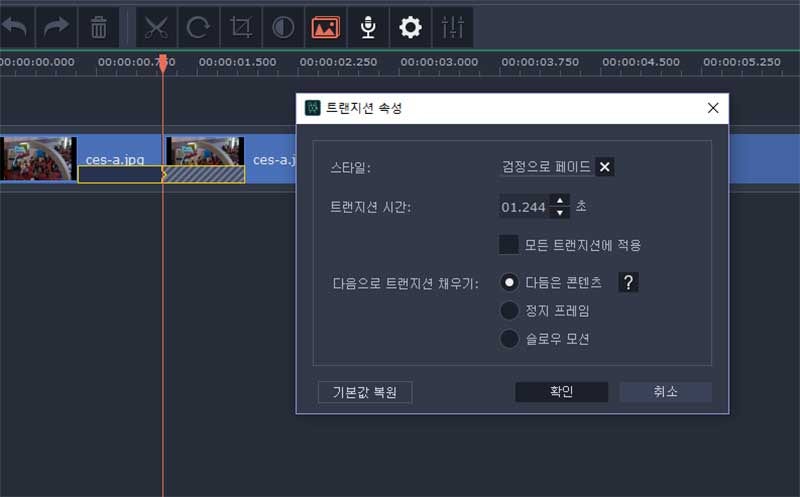This screenshot has height=497, width=800.
Task: Select the scissors Split tool
Action: 156,27
